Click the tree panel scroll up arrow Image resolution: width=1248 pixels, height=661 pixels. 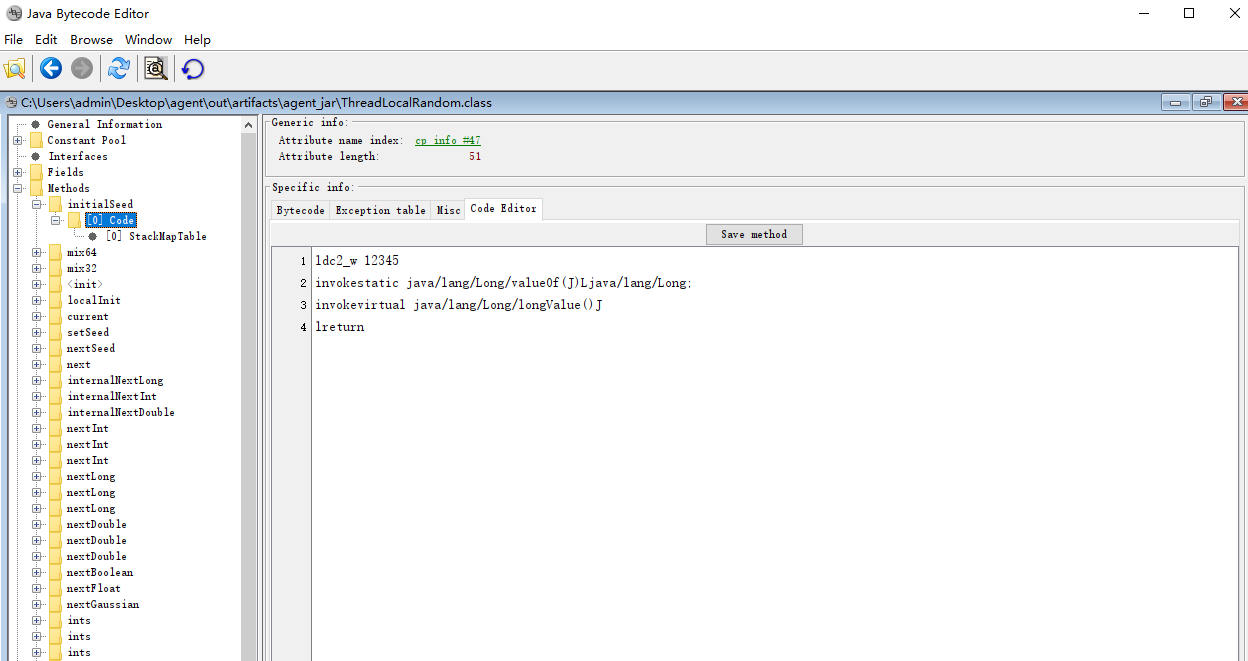click(x=250, y=125)
